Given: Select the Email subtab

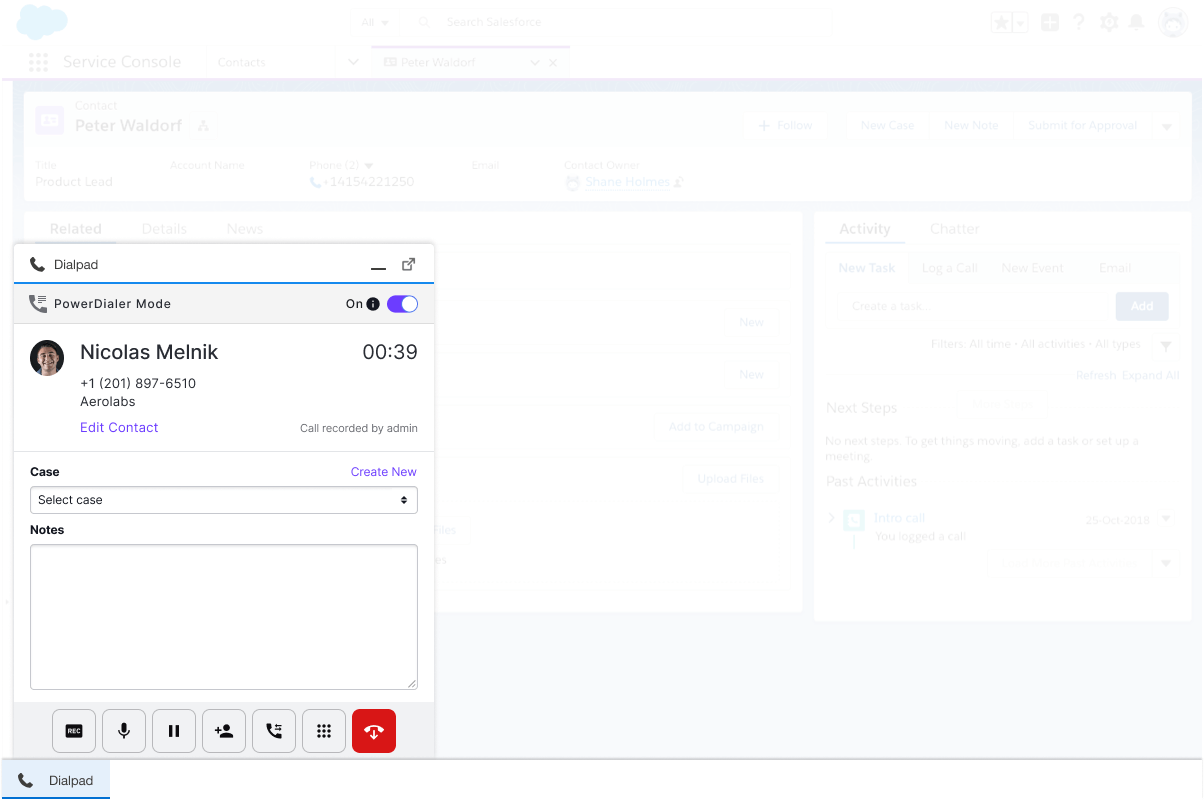Looking at the screenshot, I should pyautogui.click(x=1115, y=268).
